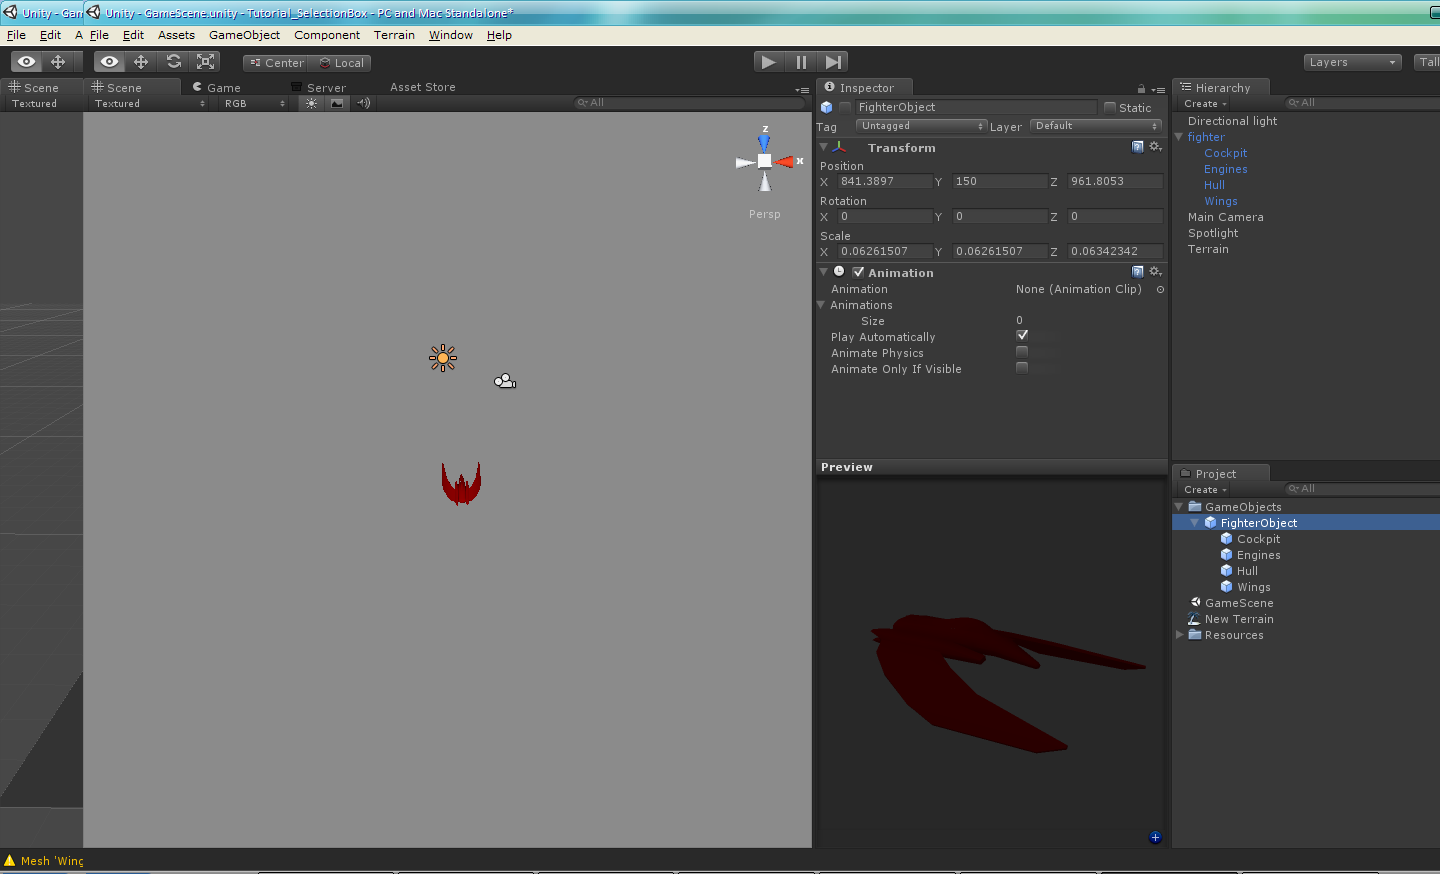Click the Step frame button
The image size is (1440, 874).
(x=833, y=62)
